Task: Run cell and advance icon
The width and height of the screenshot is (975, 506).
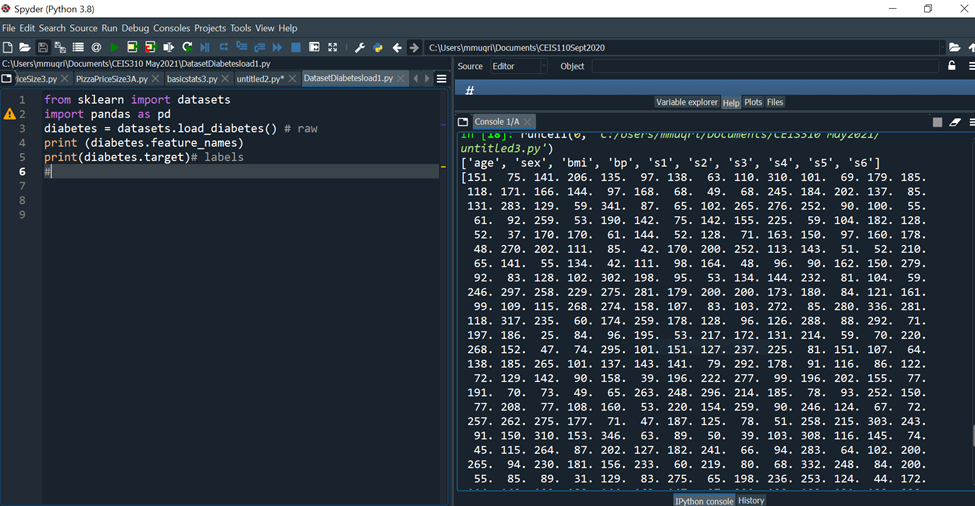Action: click(x=150, y=47)
